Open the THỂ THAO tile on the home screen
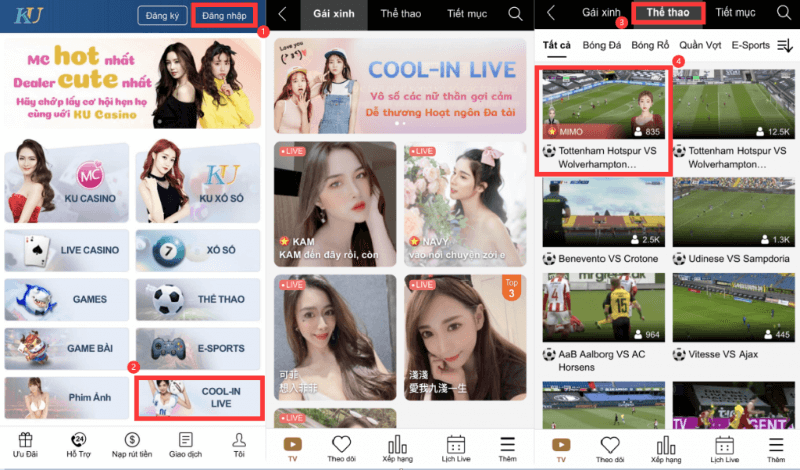Image resolution: width=800 pixels, height=470 pixels. click(198, 299)
